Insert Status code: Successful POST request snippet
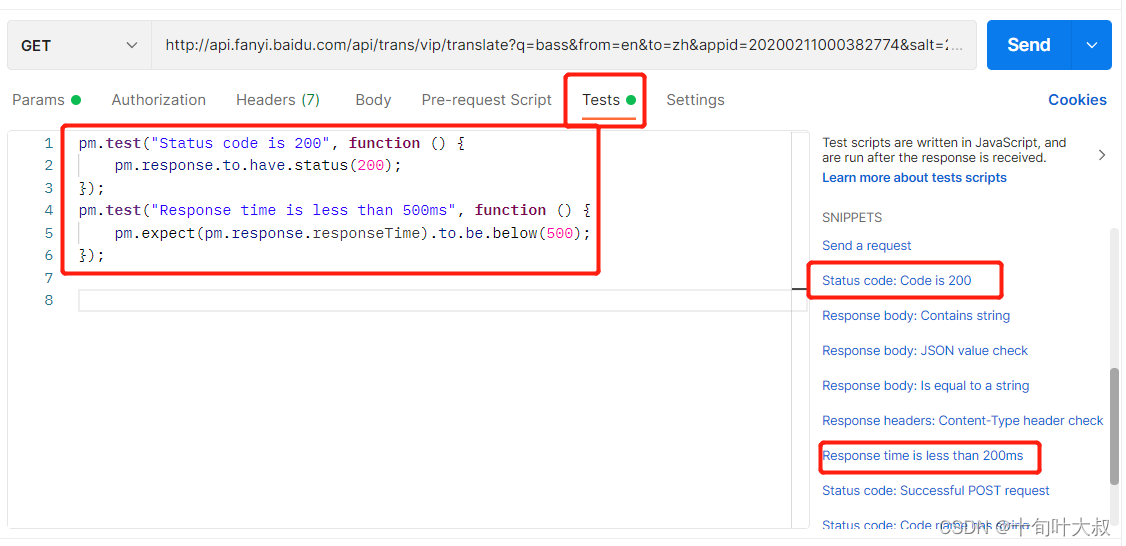This screenshot has height=546, width=1126. click(936, 491)
